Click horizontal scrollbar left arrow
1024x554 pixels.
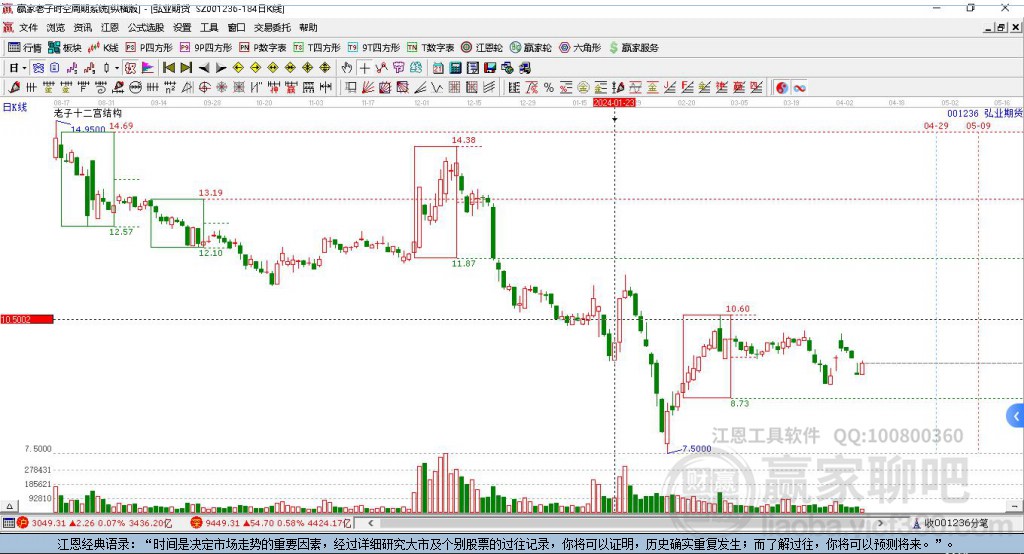coord(370,523)
